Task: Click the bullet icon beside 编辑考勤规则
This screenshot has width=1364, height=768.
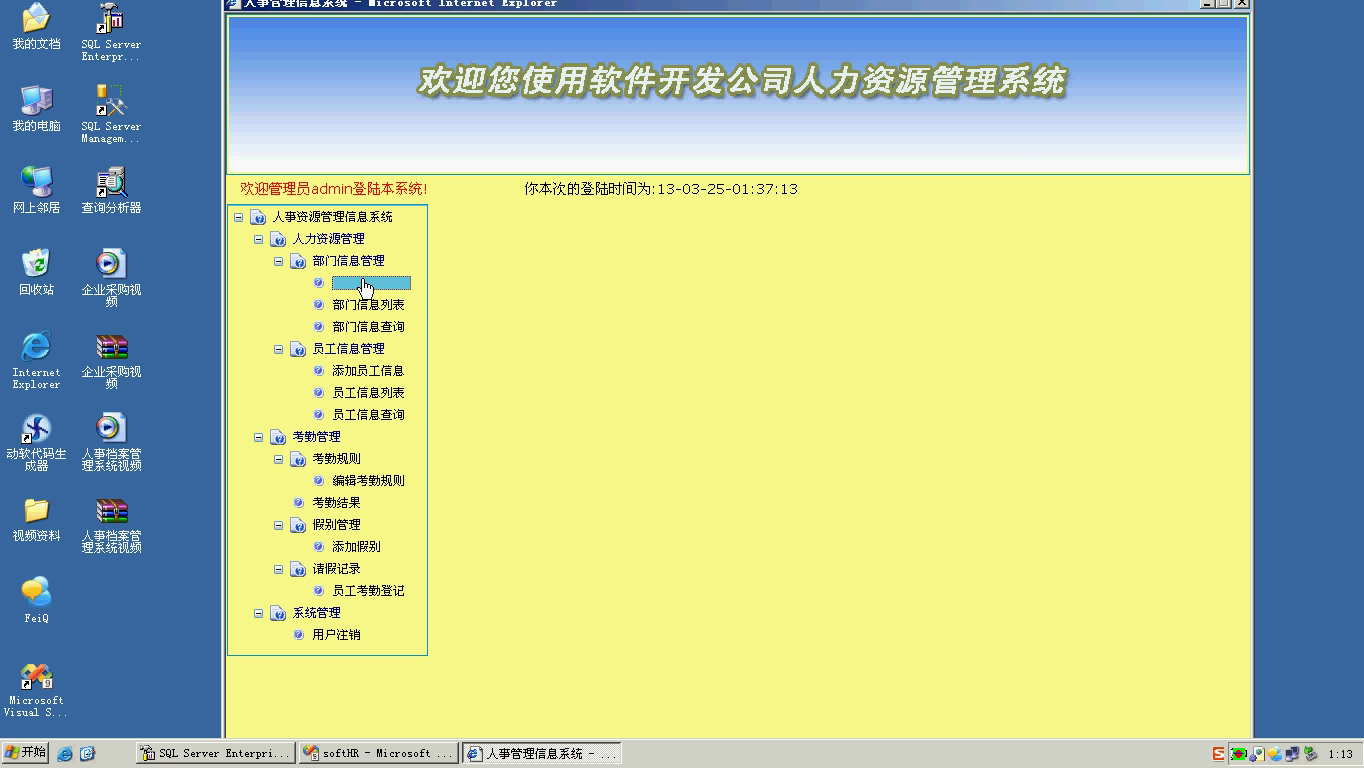Action: 319,481
